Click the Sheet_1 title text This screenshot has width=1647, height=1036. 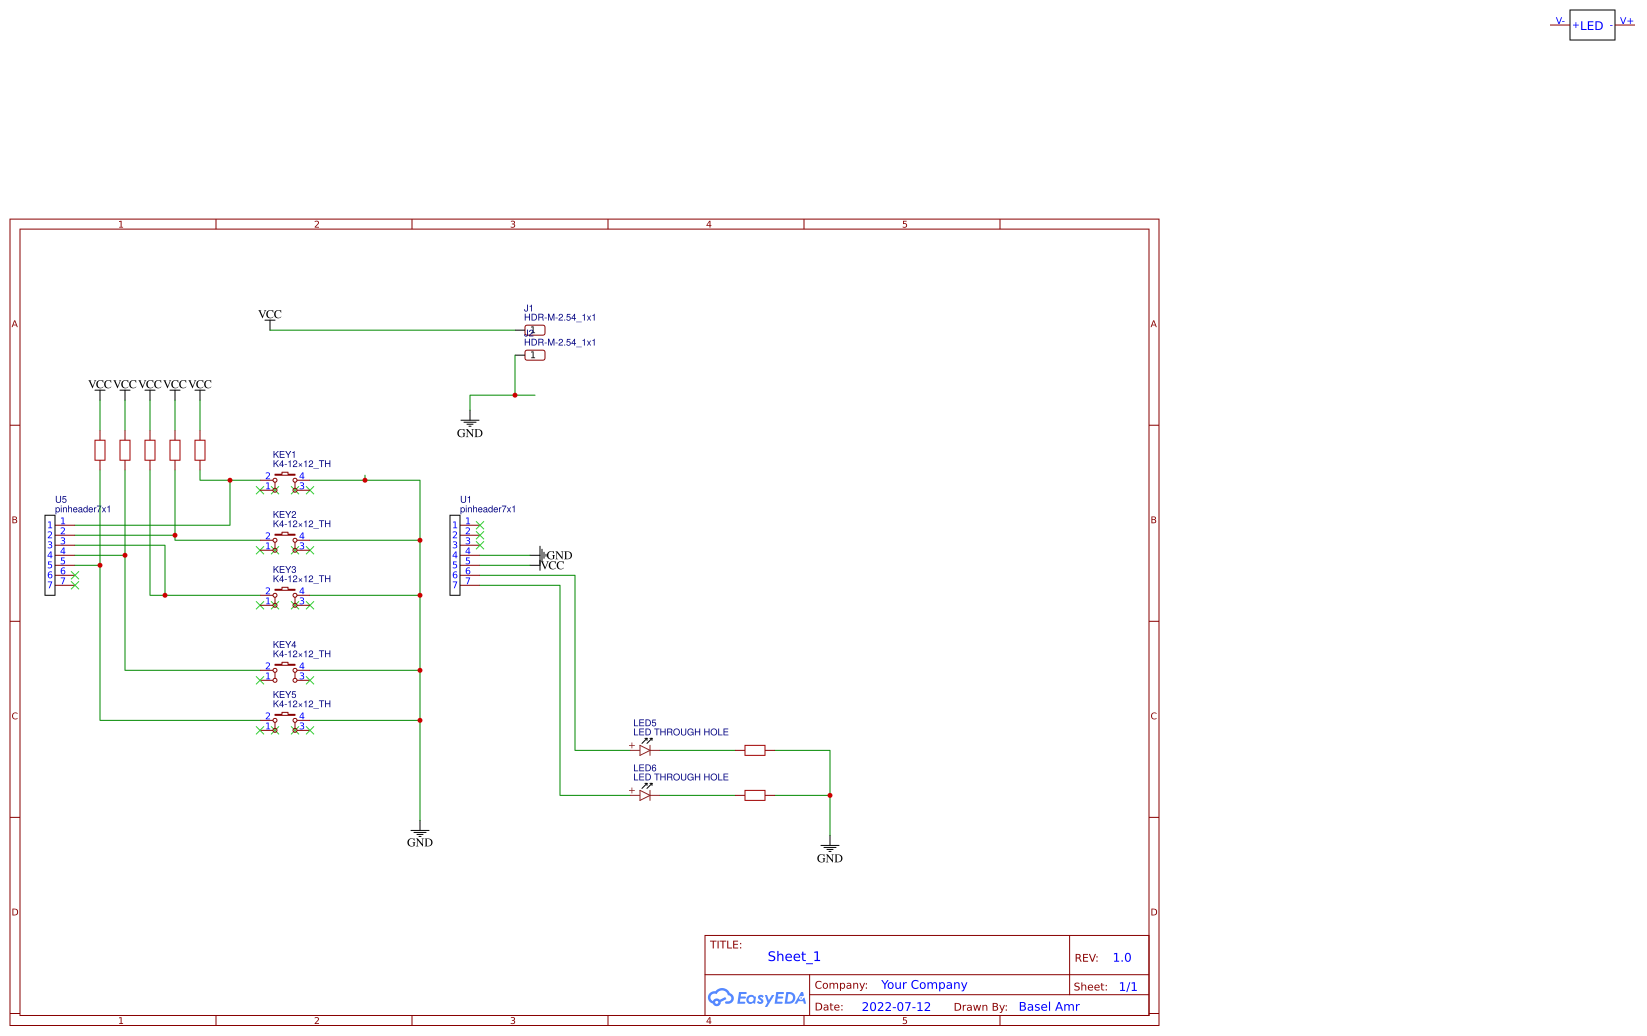point(793,957)
